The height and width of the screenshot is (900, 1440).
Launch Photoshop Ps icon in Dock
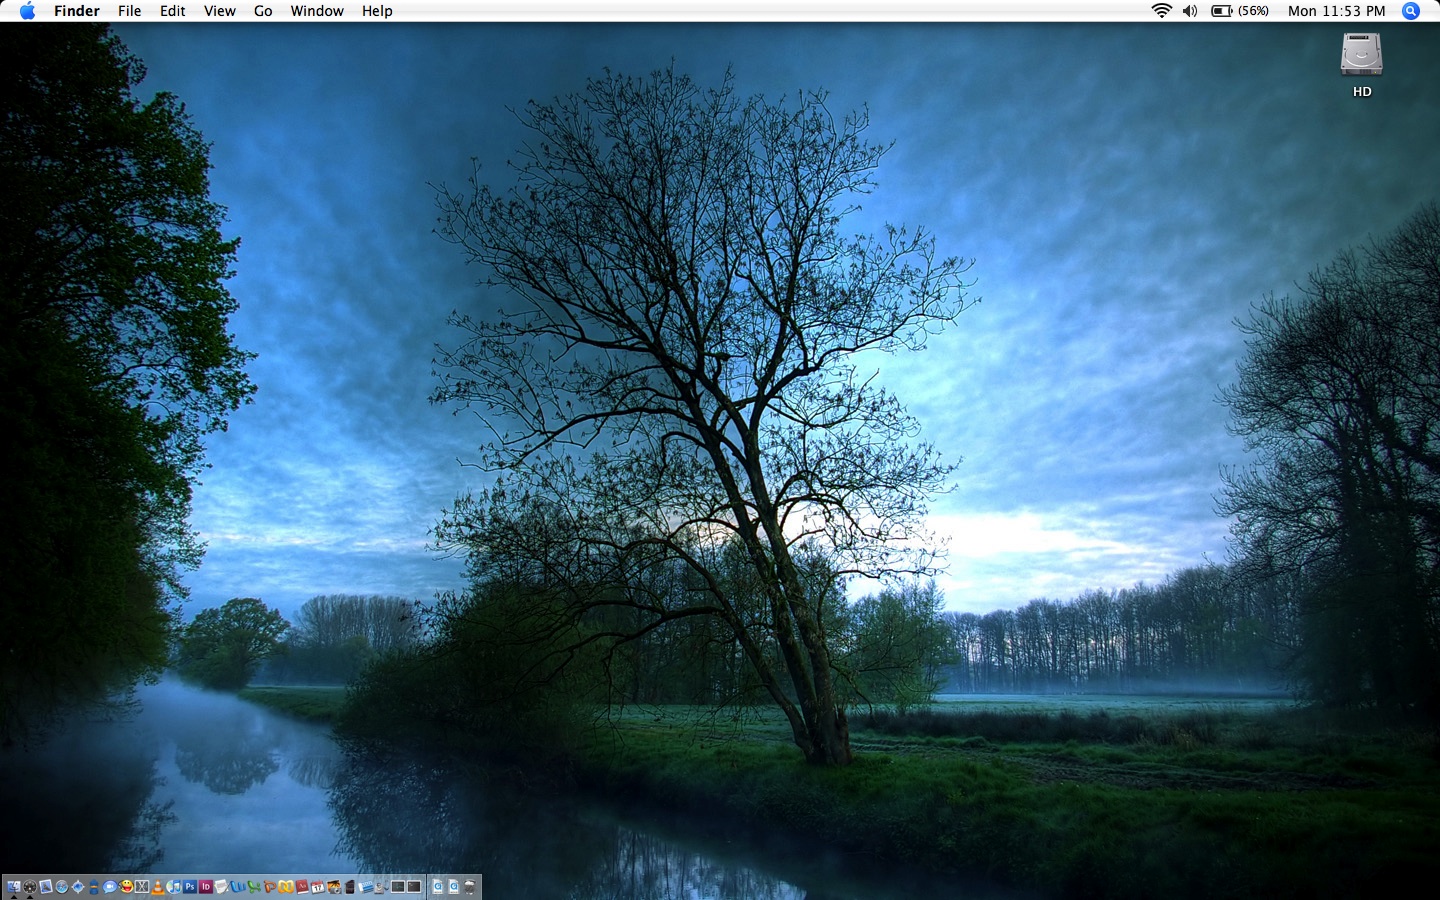(190, 886)
